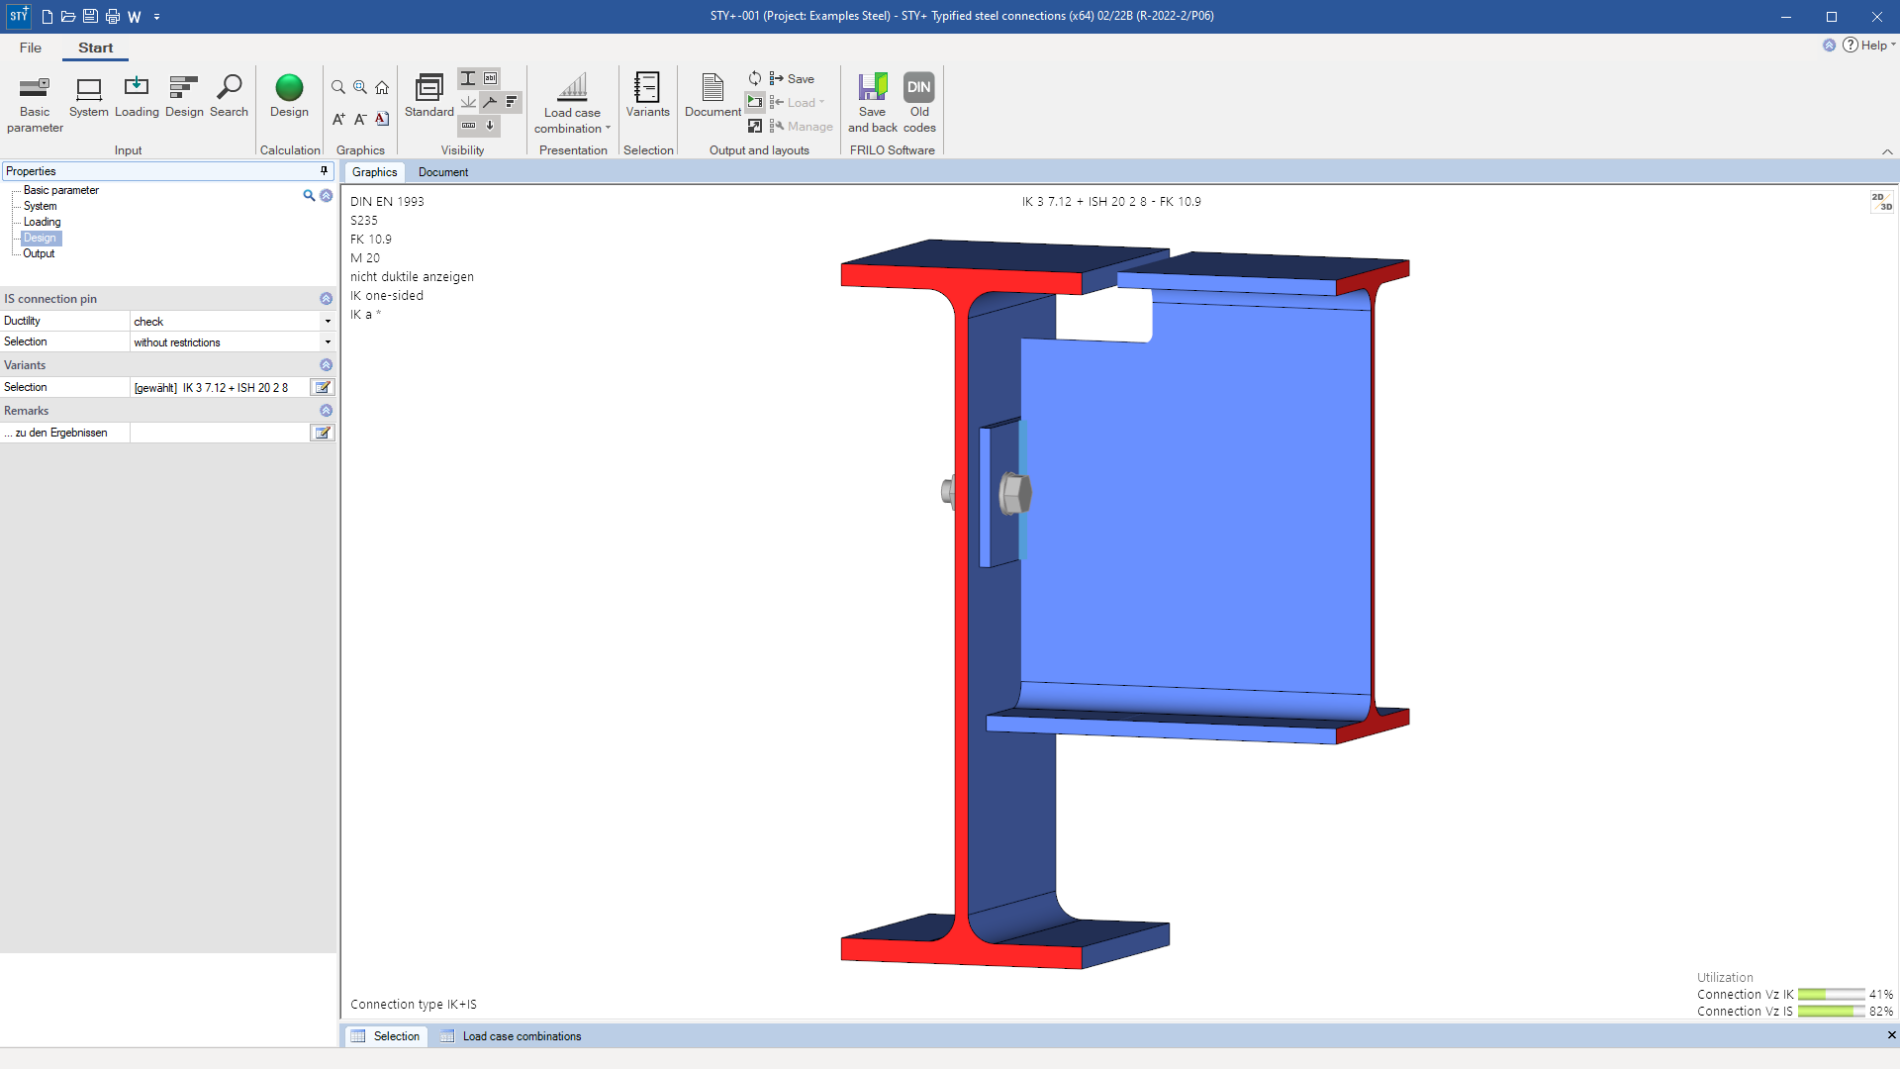Collapse the Variants properties section
1900x1069 pixels.
click(x=326, y=365)
